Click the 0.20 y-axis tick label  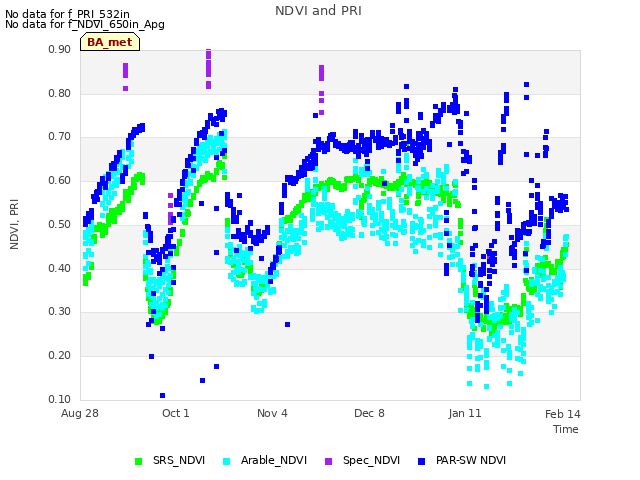click(60, 356)
